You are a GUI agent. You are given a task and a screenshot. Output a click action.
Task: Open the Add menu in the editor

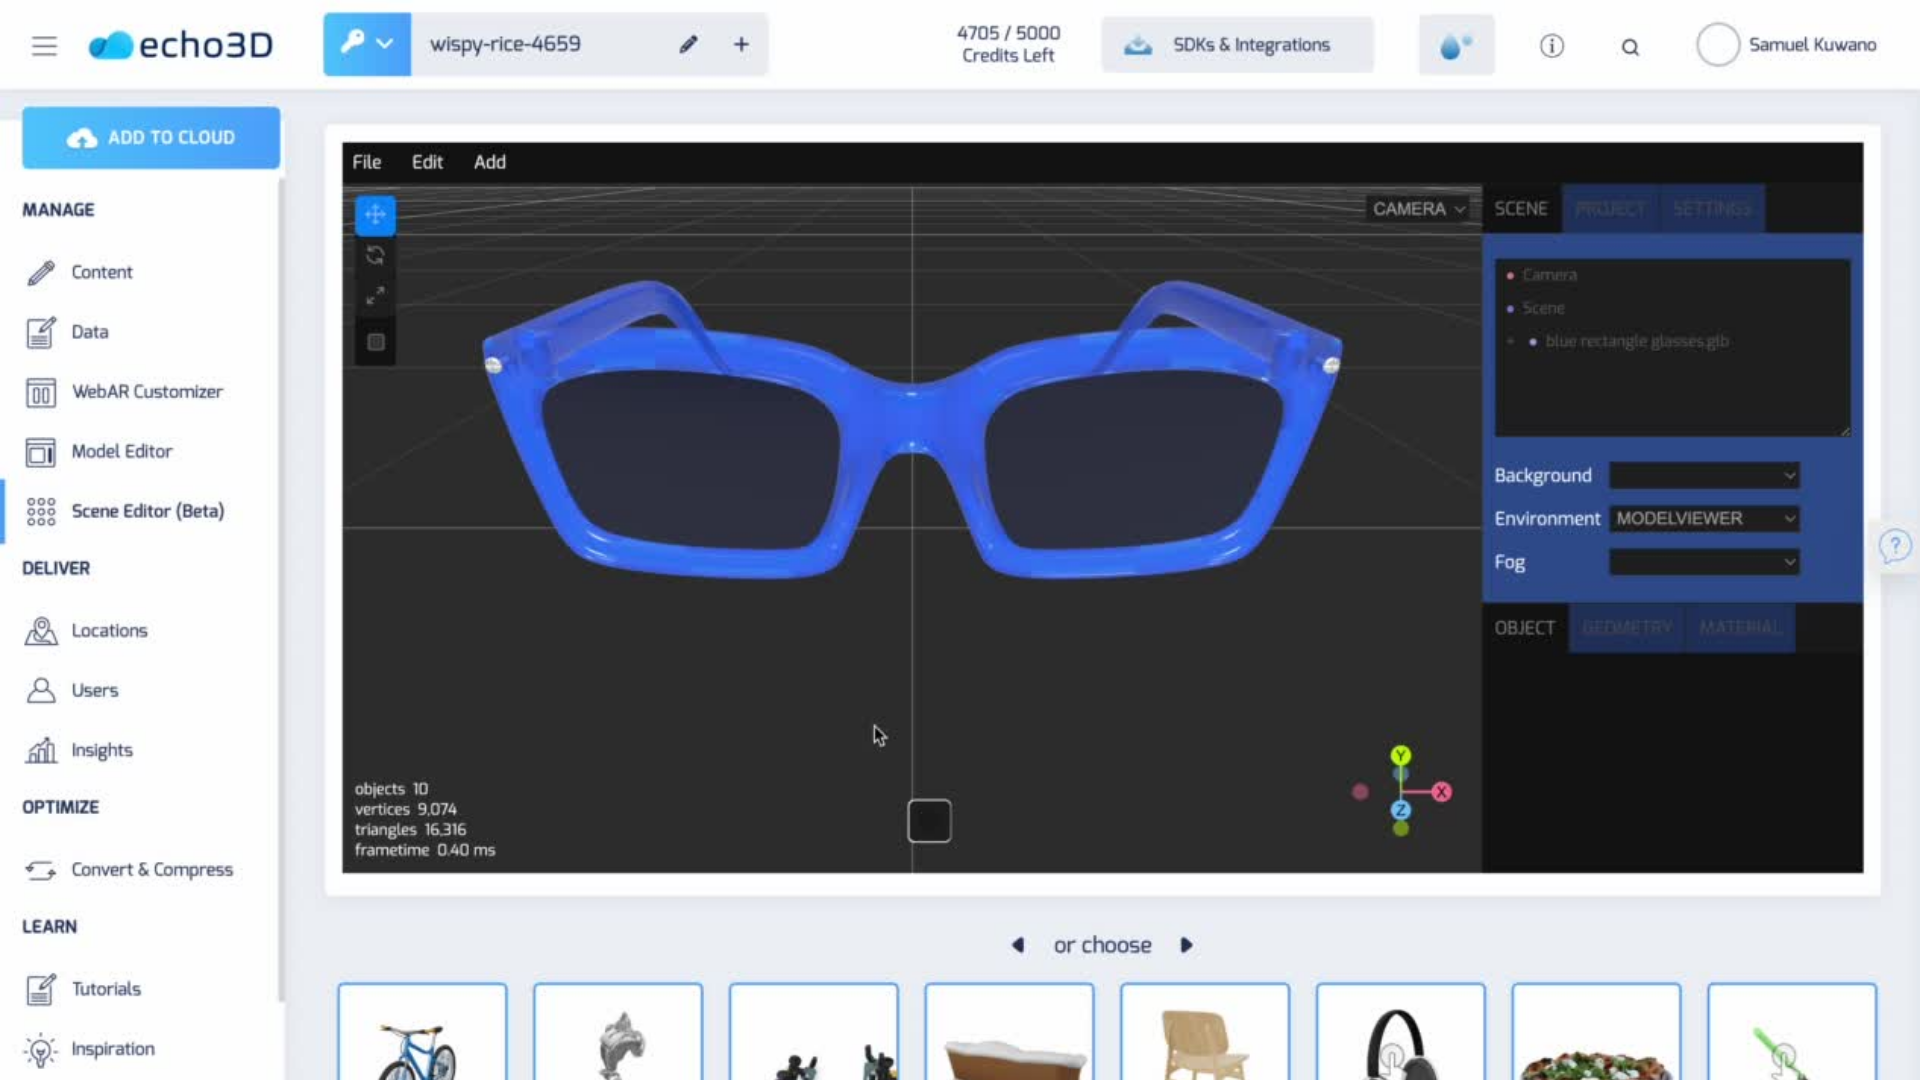[x=489, y=161]
